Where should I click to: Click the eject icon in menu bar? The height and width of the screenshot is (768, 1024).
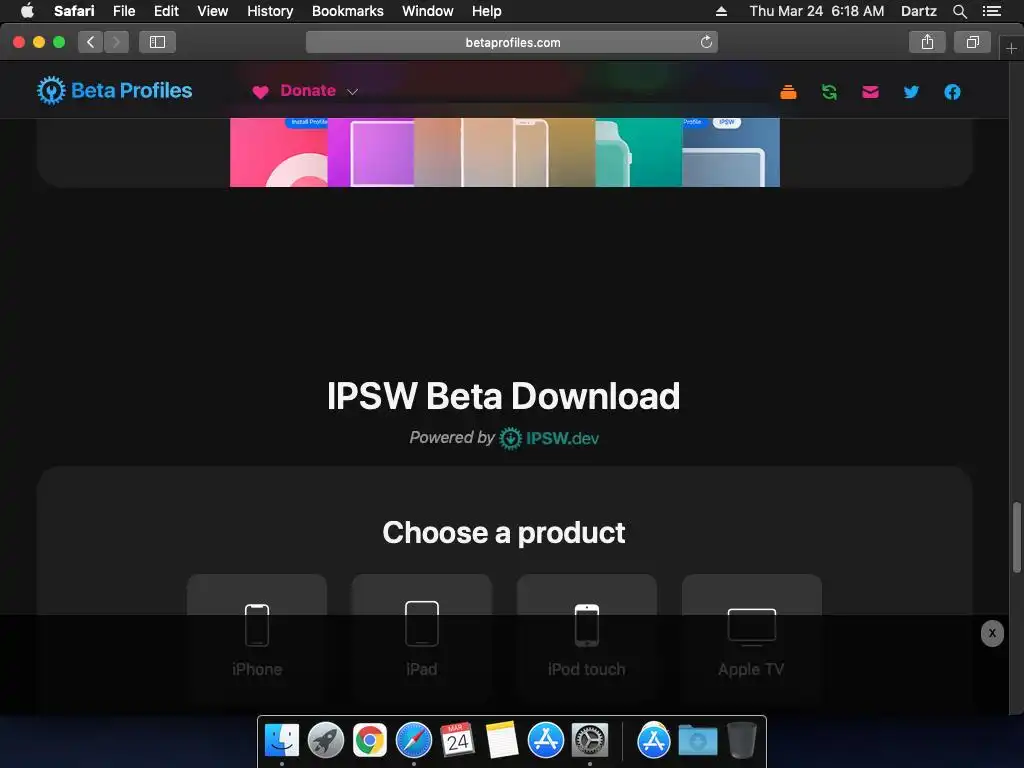[721, 11]
